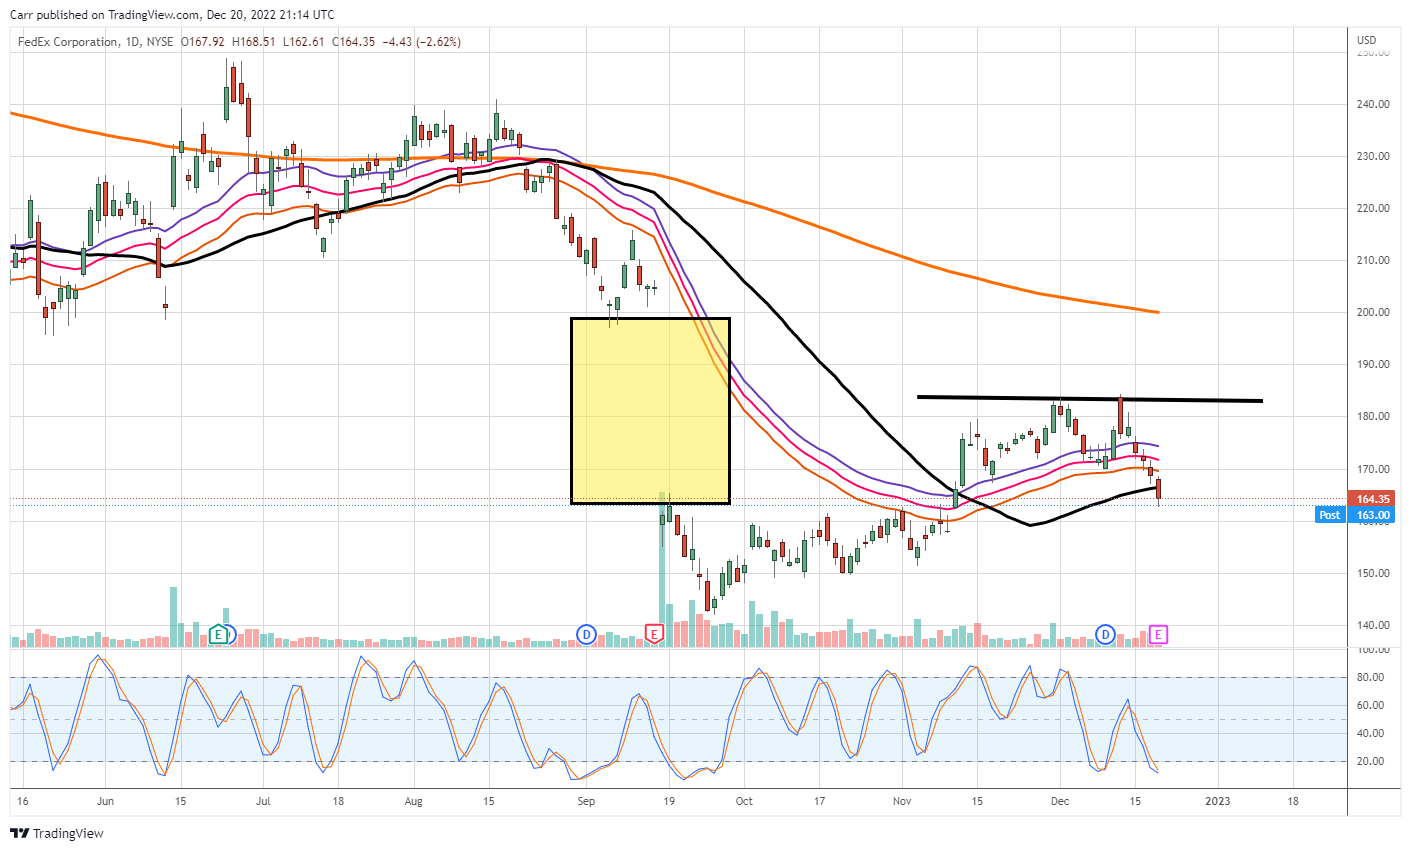Click the 1D interval label in chart legend
The height and width of the screenshot is (851, 1411).
tap(132, 42)
